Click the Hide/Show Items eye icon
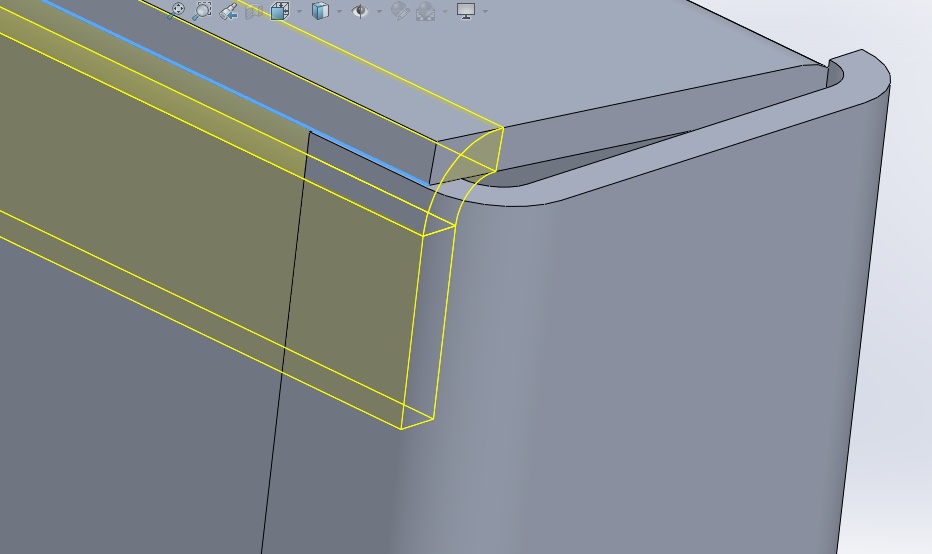Image resolution: width=932 pixels, height=554 pixels. tap(360, 11)
